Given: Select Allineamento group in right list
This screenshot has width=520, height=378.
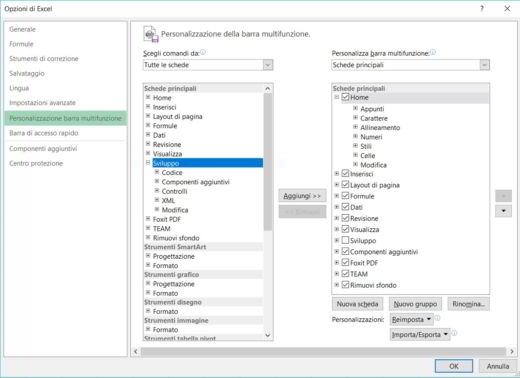Looking at the screenshot, I should [x=380, y=127].
